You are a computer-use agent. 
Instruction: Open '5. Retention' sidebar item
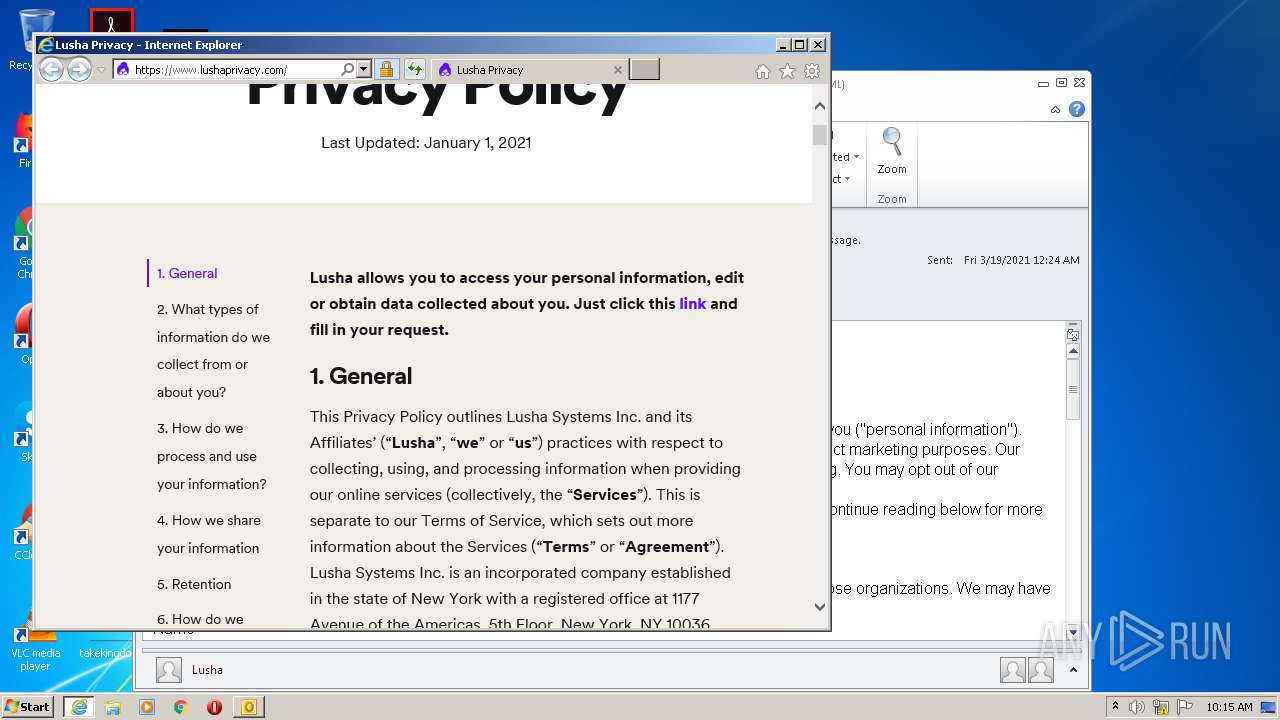coord(194,584)
